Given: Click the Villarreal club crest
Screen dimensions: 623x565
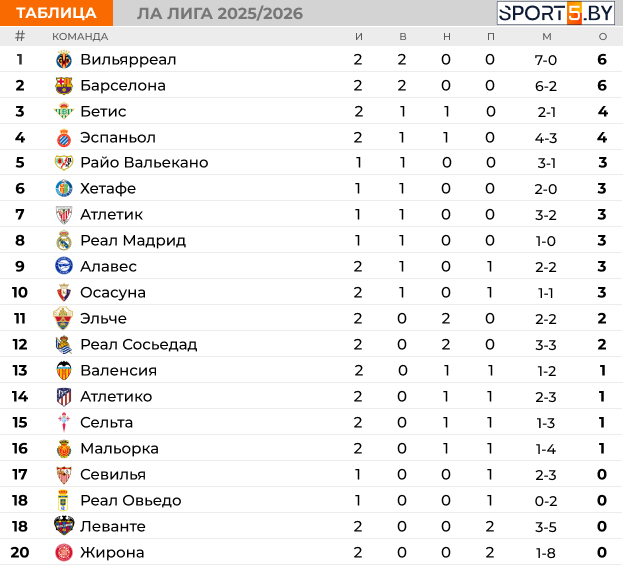Looking at the screenshot, I should tap(64, 60).
